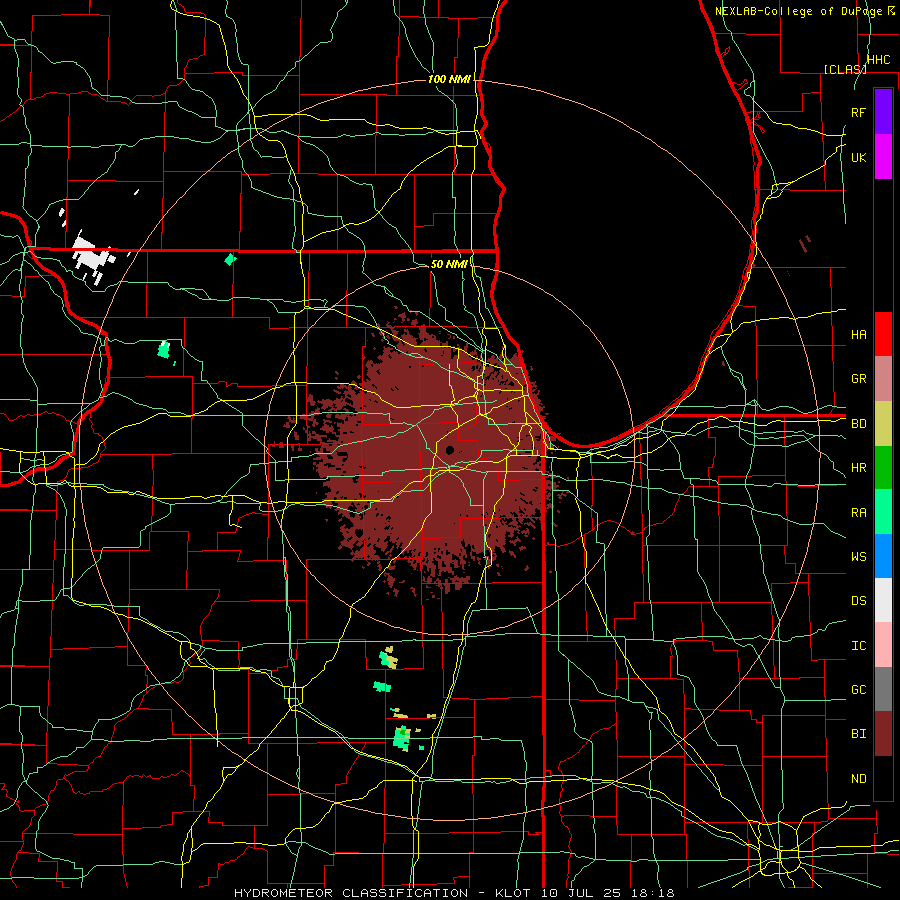Click the RF legend label

[x=858, y=112]
